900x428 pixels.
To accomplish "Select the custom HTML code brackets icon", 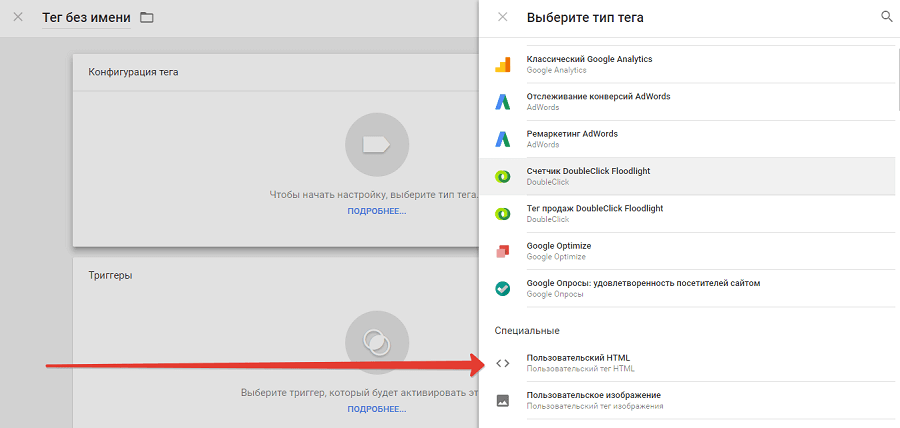I will pyautogui.click(x=503, y=363).
